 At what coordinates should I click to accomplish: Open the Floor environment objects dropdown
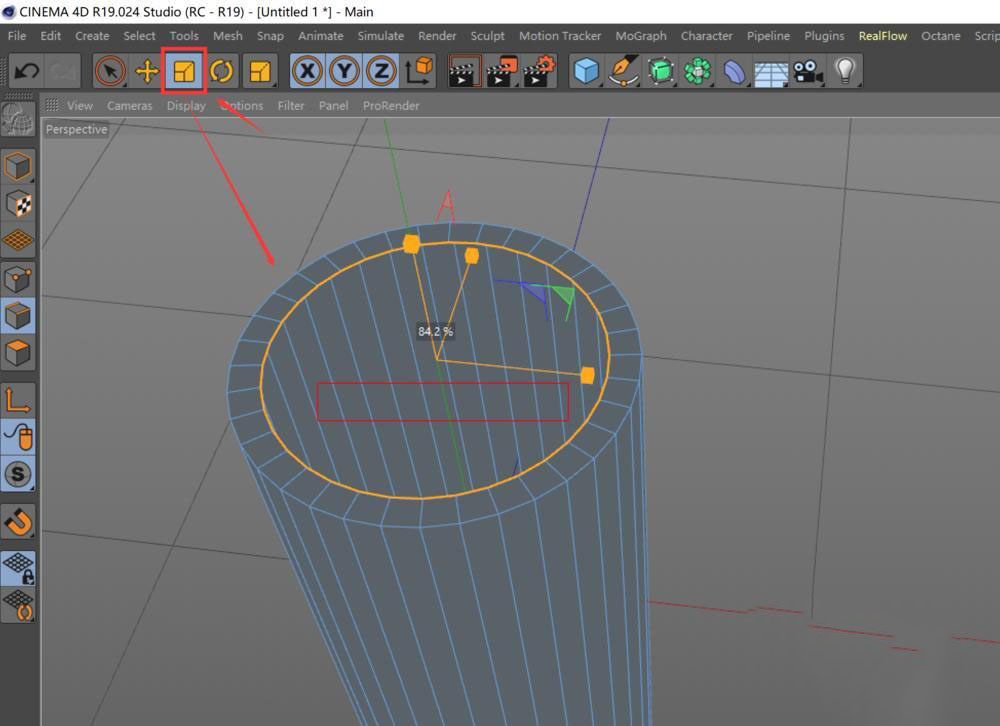pyautogui.click(x=771, y=71)
